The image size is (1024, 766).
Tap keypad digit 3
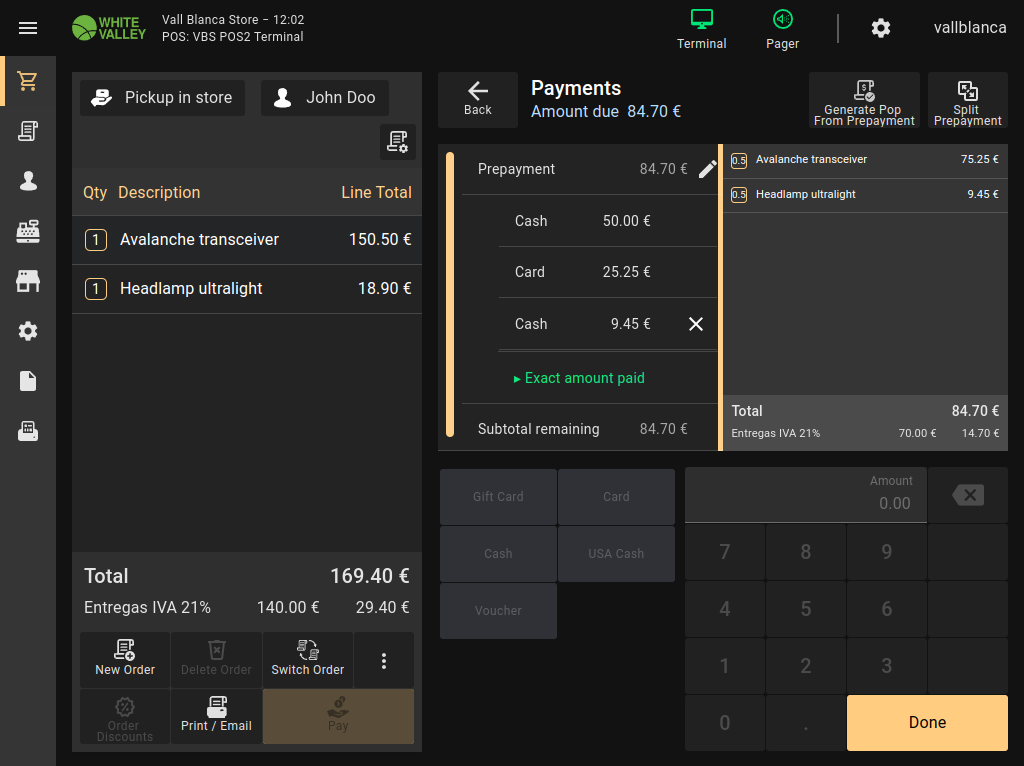tap(887, 666)
